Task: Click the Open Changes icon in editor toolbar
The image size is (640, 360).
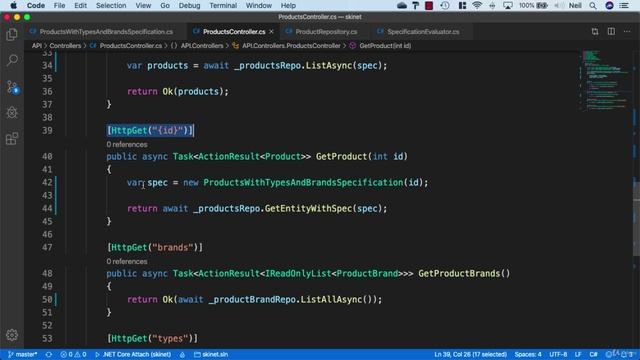Action: 595,31
